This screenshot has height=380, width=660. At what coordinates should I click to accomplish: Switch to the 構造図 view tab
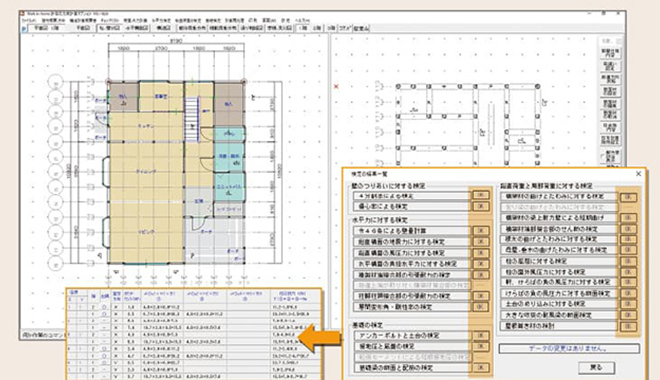[x=163, y=28]
